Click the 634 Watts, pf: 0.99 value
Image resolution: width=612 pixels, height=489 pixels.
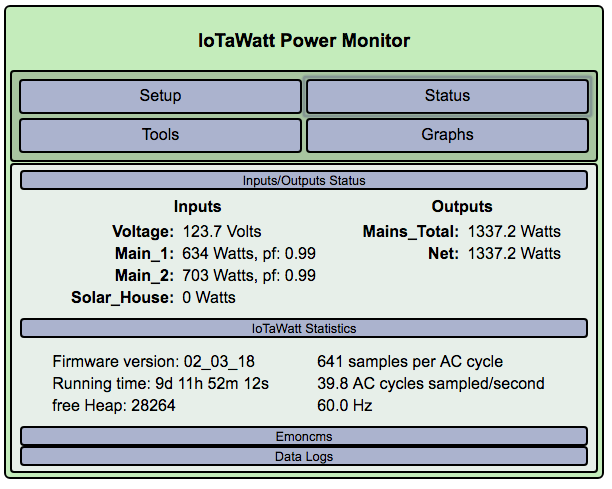(x=249, y=254)
